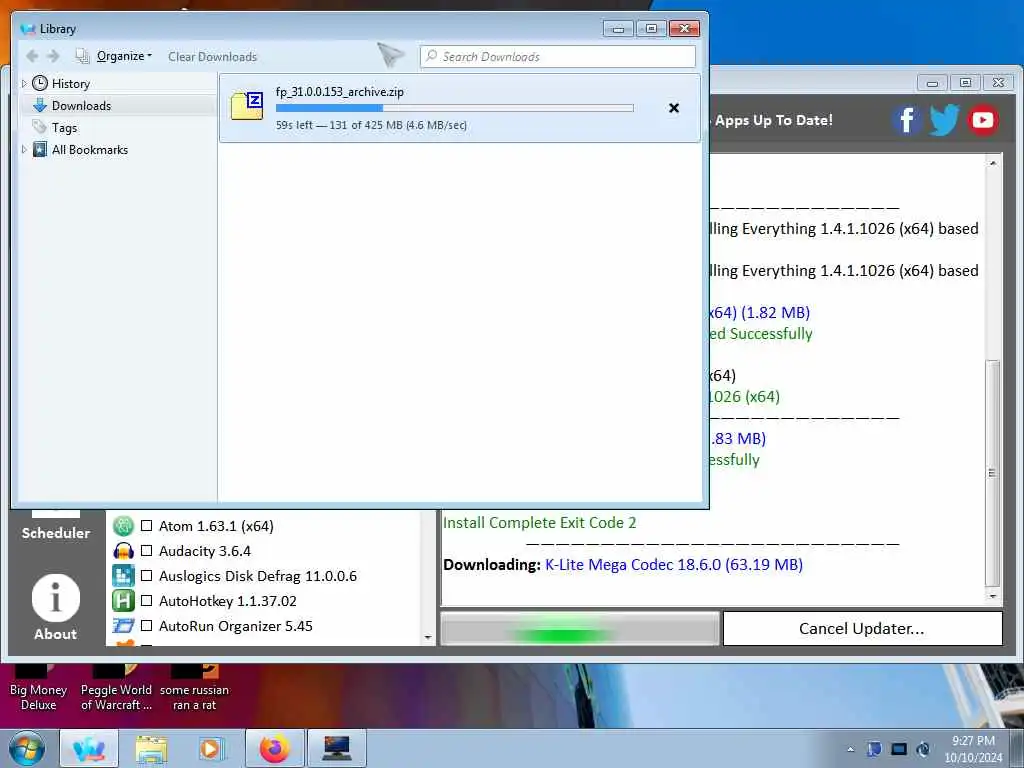Click the computer monitor taskbar icon
This screenshot has height=768, width=1024.
point(336,748)
